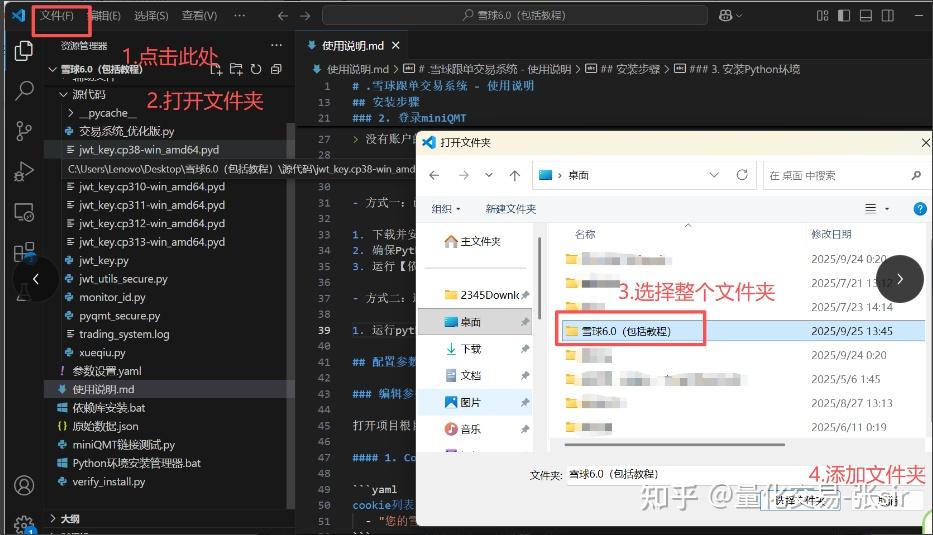The width and height of the screenshot is (933, 535).
Task: Open 参数设置.yaml in explorer
Action: tap(107, 371)
